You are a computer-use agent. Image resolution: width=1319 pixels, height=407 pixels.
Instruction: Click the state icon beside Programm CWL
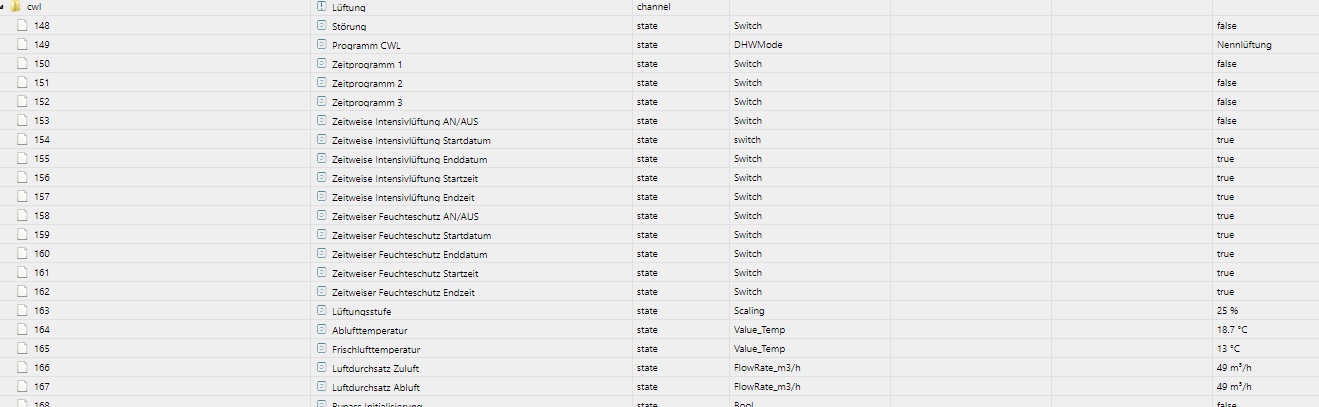(x=322, y=44)
